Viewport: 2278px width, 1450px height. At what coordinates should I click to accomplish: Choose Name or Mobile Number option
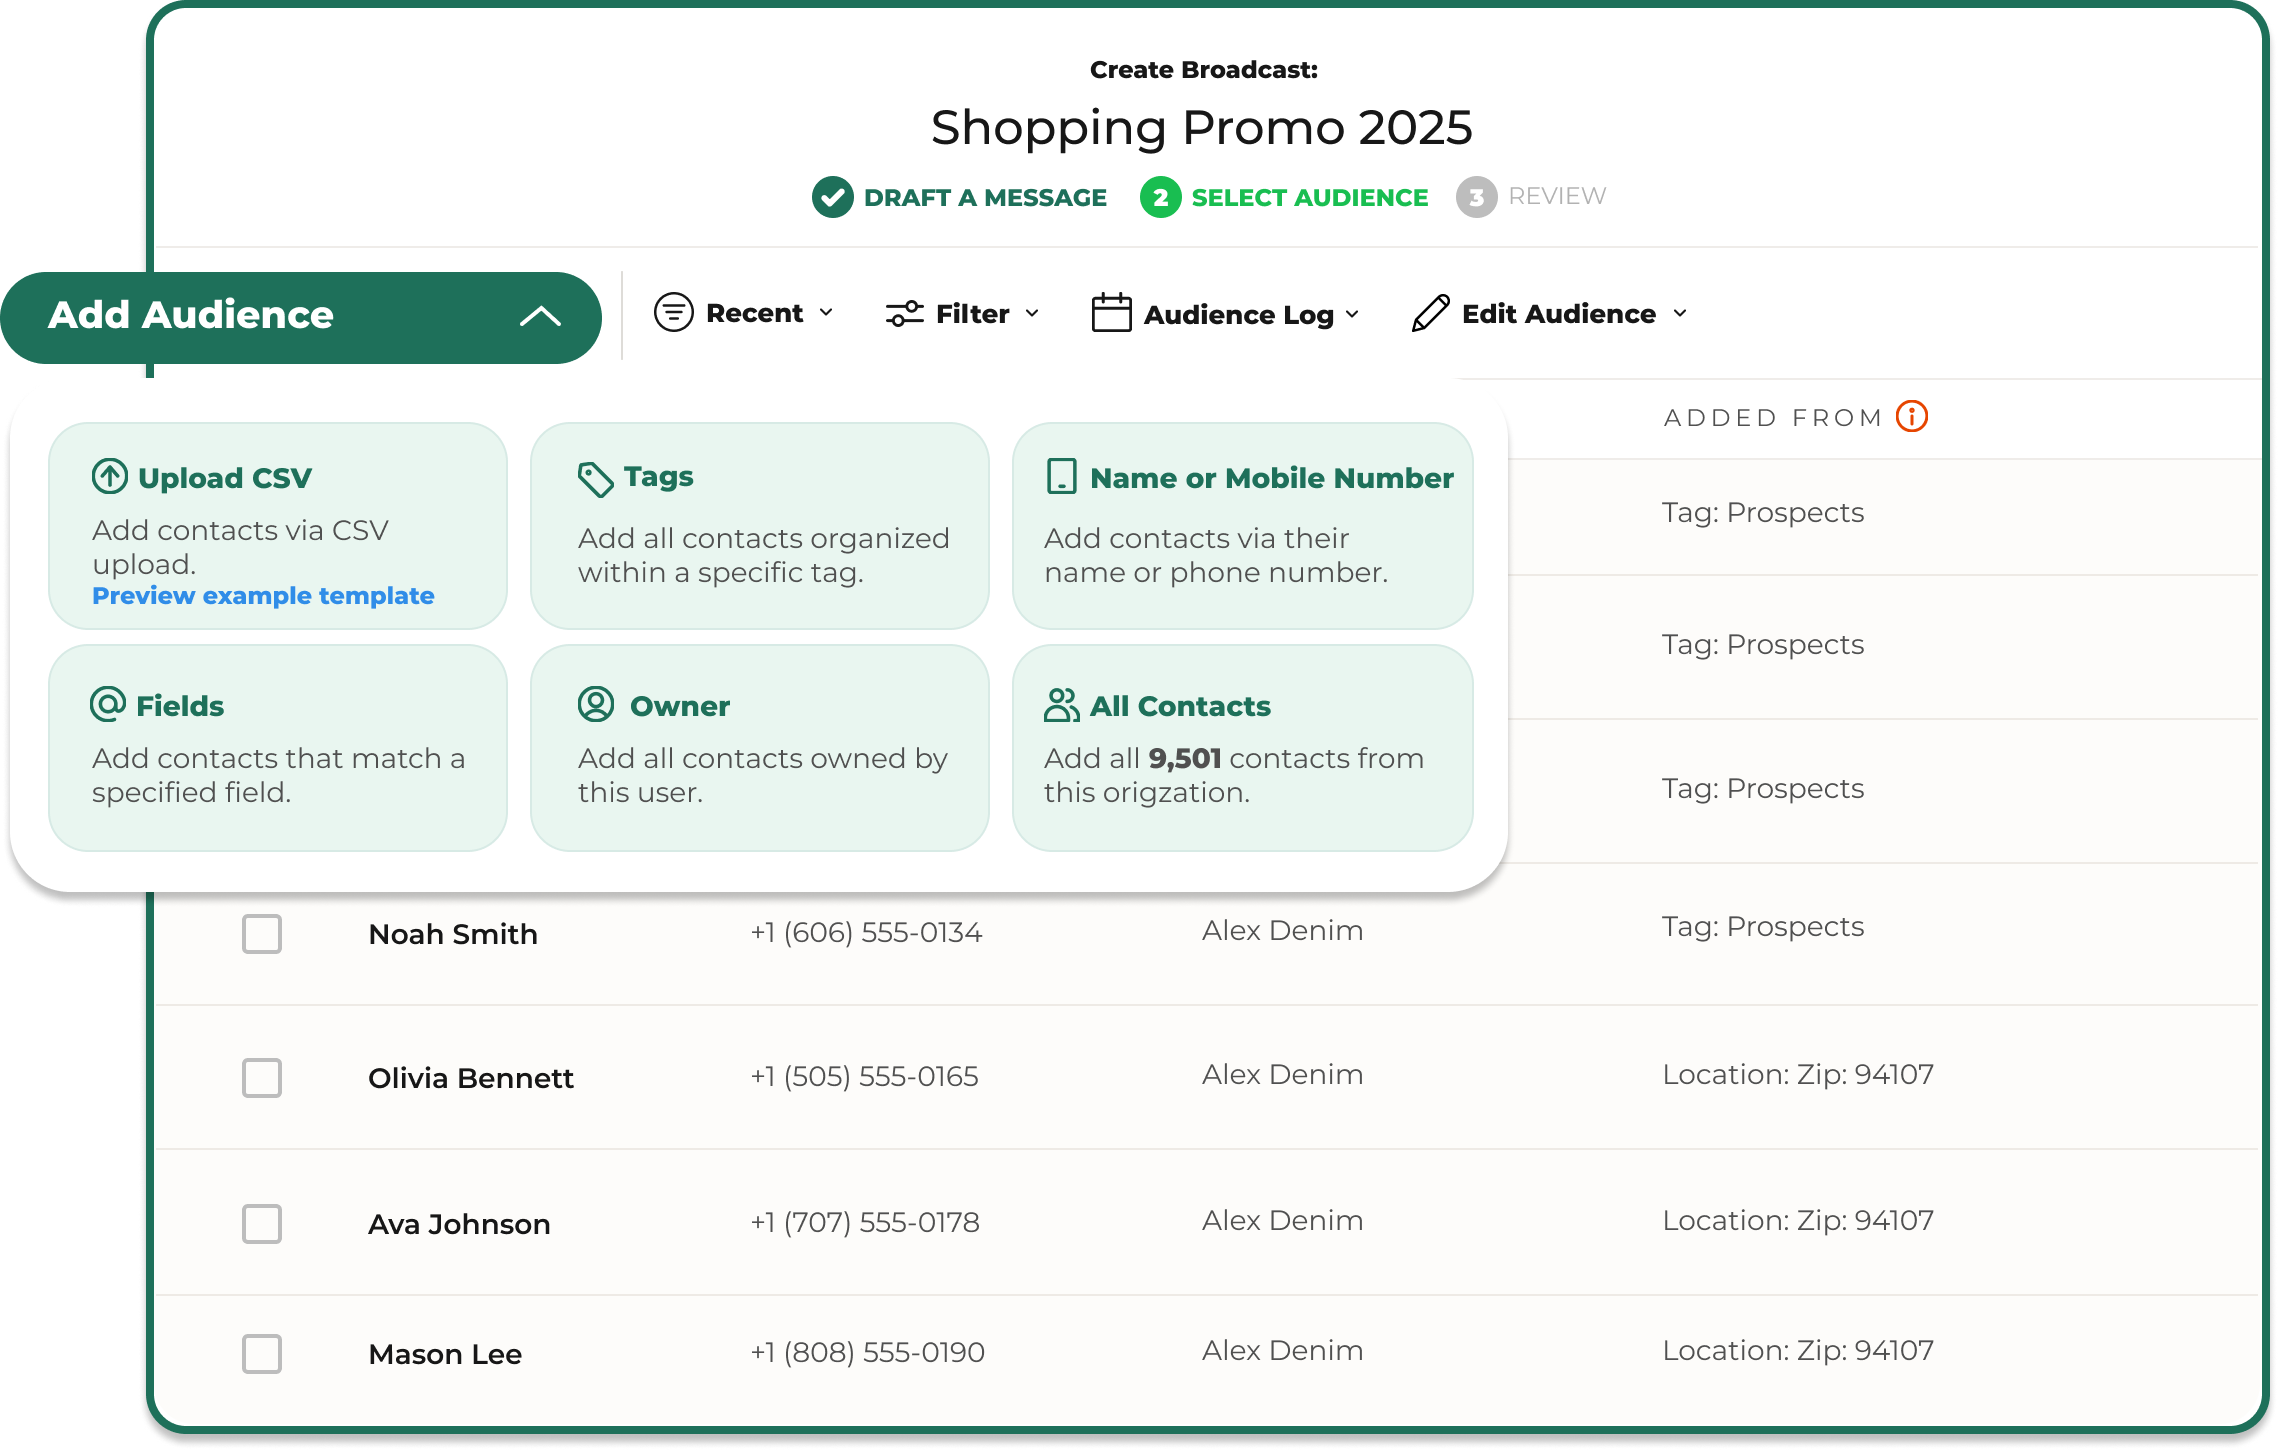tap(1243, 526)
